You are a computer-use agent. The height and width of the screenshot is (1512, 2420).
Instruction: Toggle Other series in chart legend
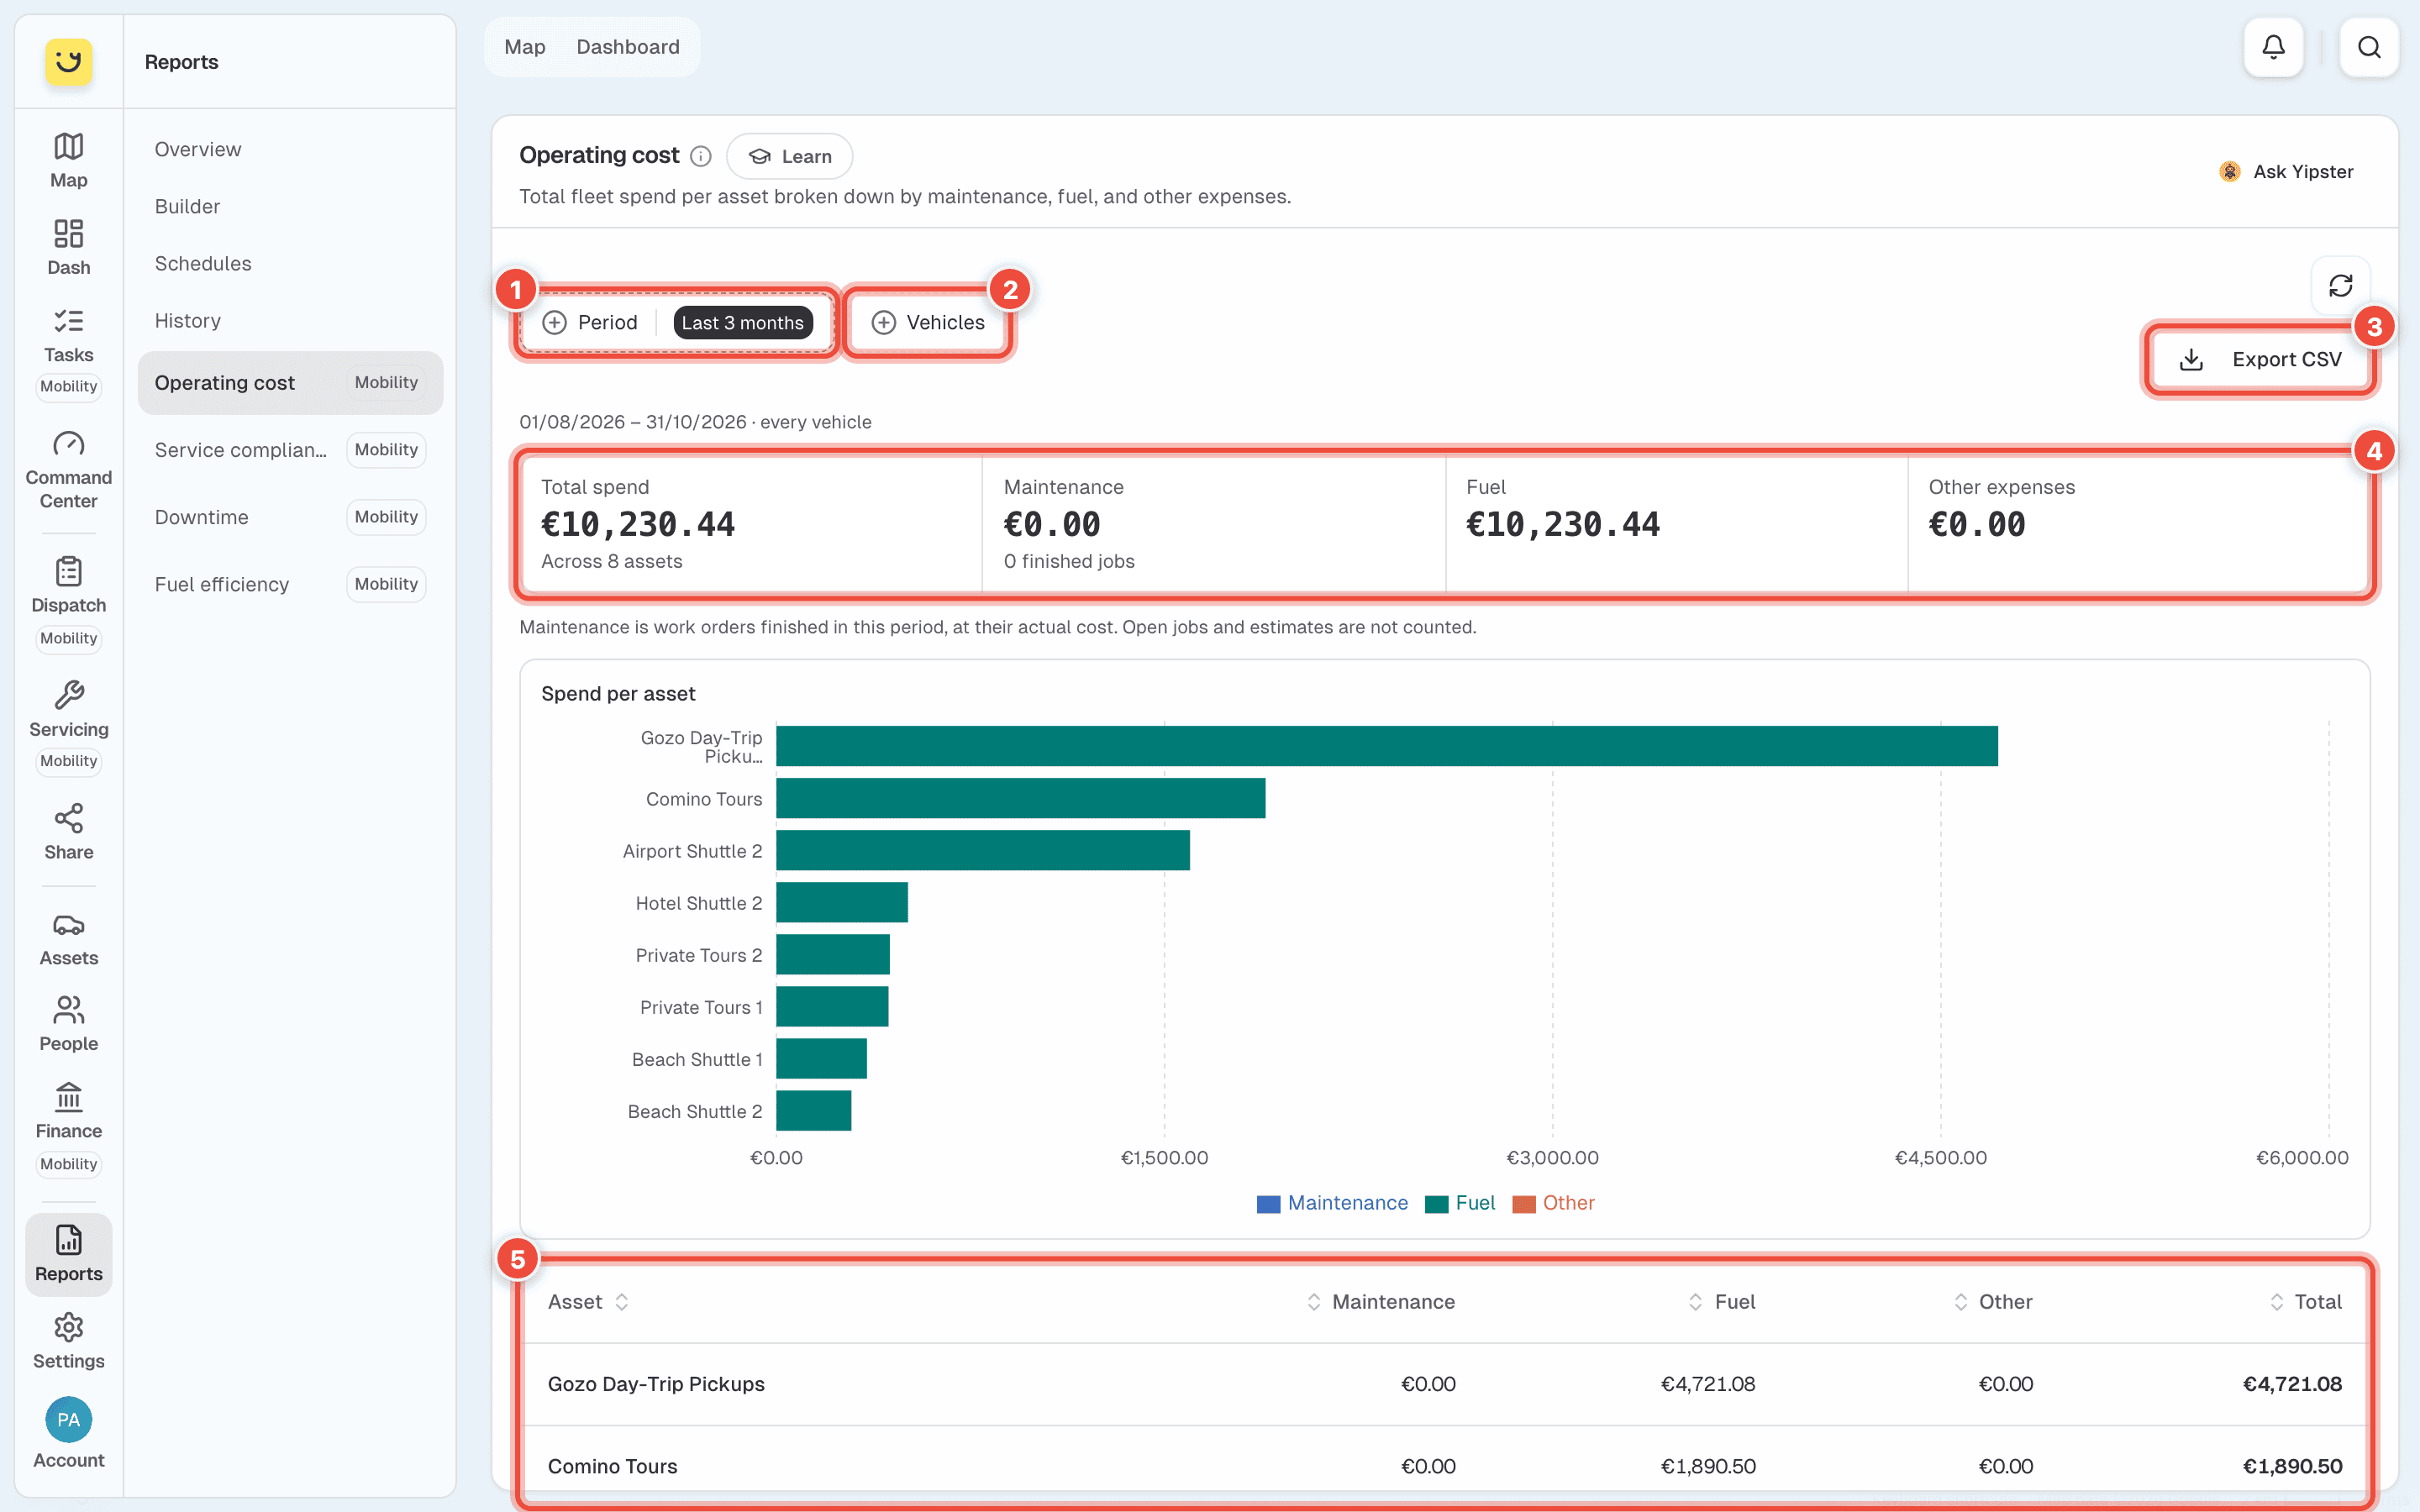click(1553, 1203)
